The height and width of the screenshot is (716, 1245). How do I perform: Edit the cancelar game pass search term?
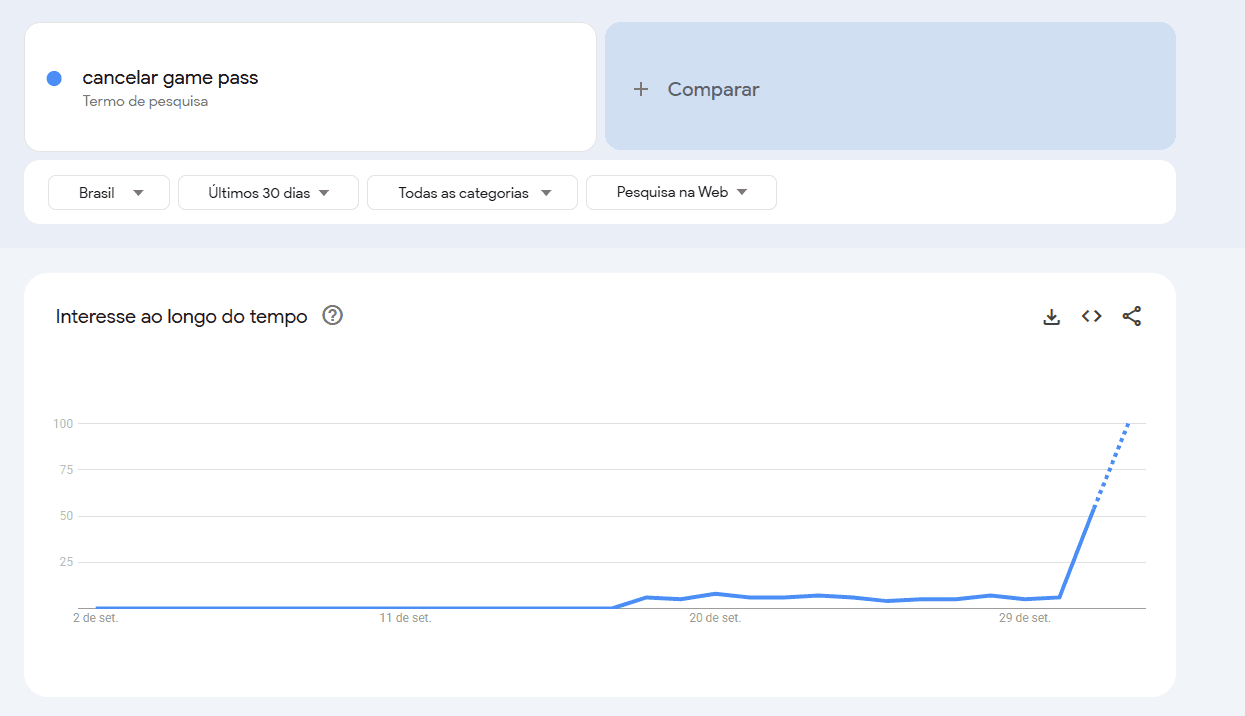[x=170, y=78]
